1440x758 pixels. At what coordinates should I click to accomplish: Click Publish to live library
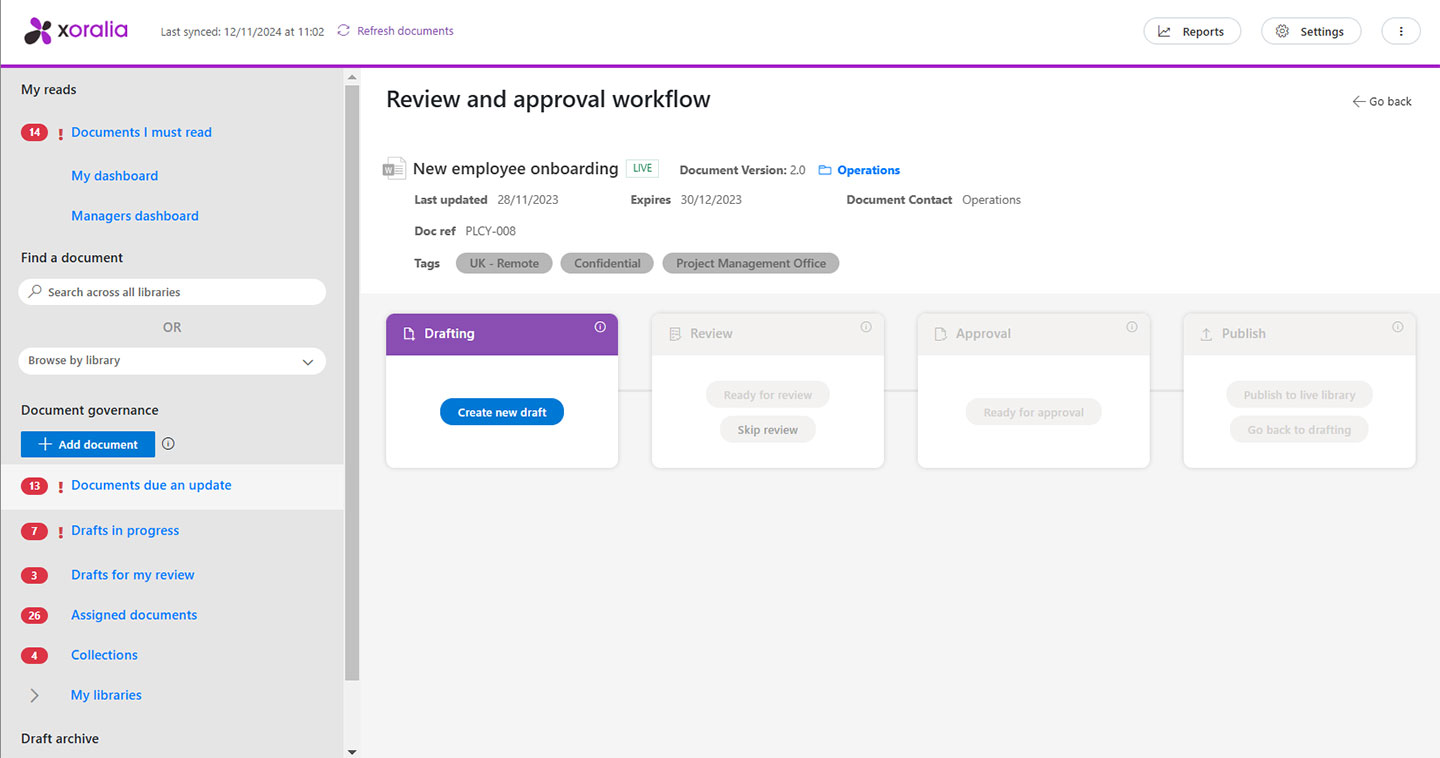tap(1300, 395)
